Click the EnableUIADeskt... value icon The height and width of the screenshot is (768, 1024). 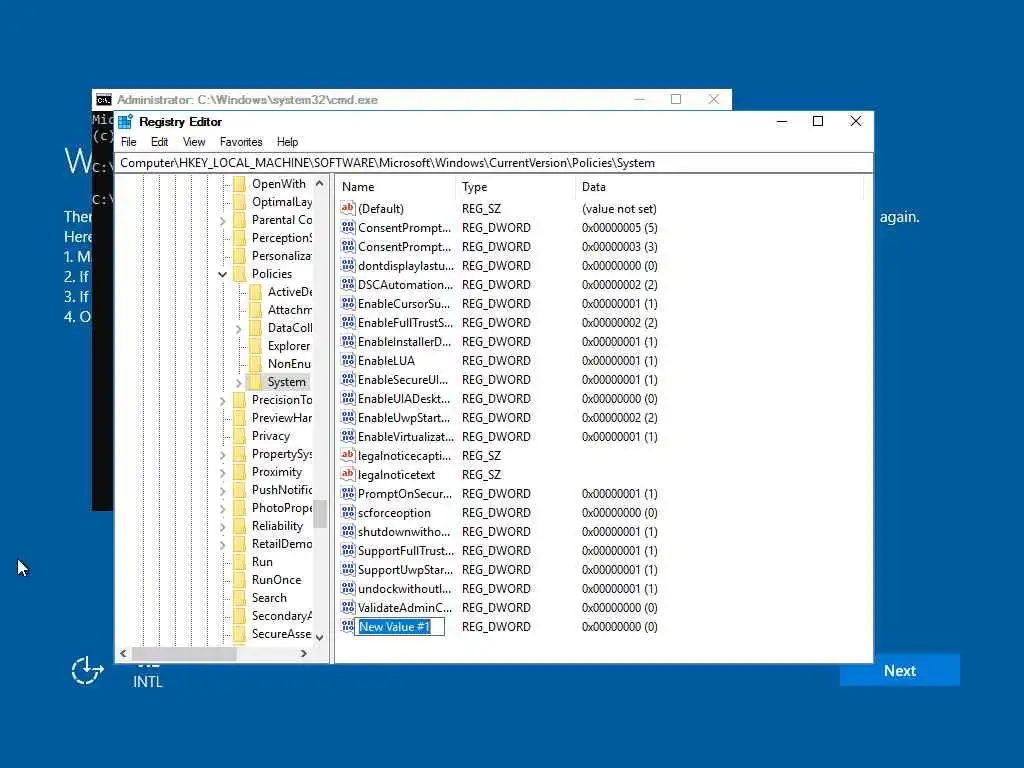pyautogui.click(x=347, y=398)
